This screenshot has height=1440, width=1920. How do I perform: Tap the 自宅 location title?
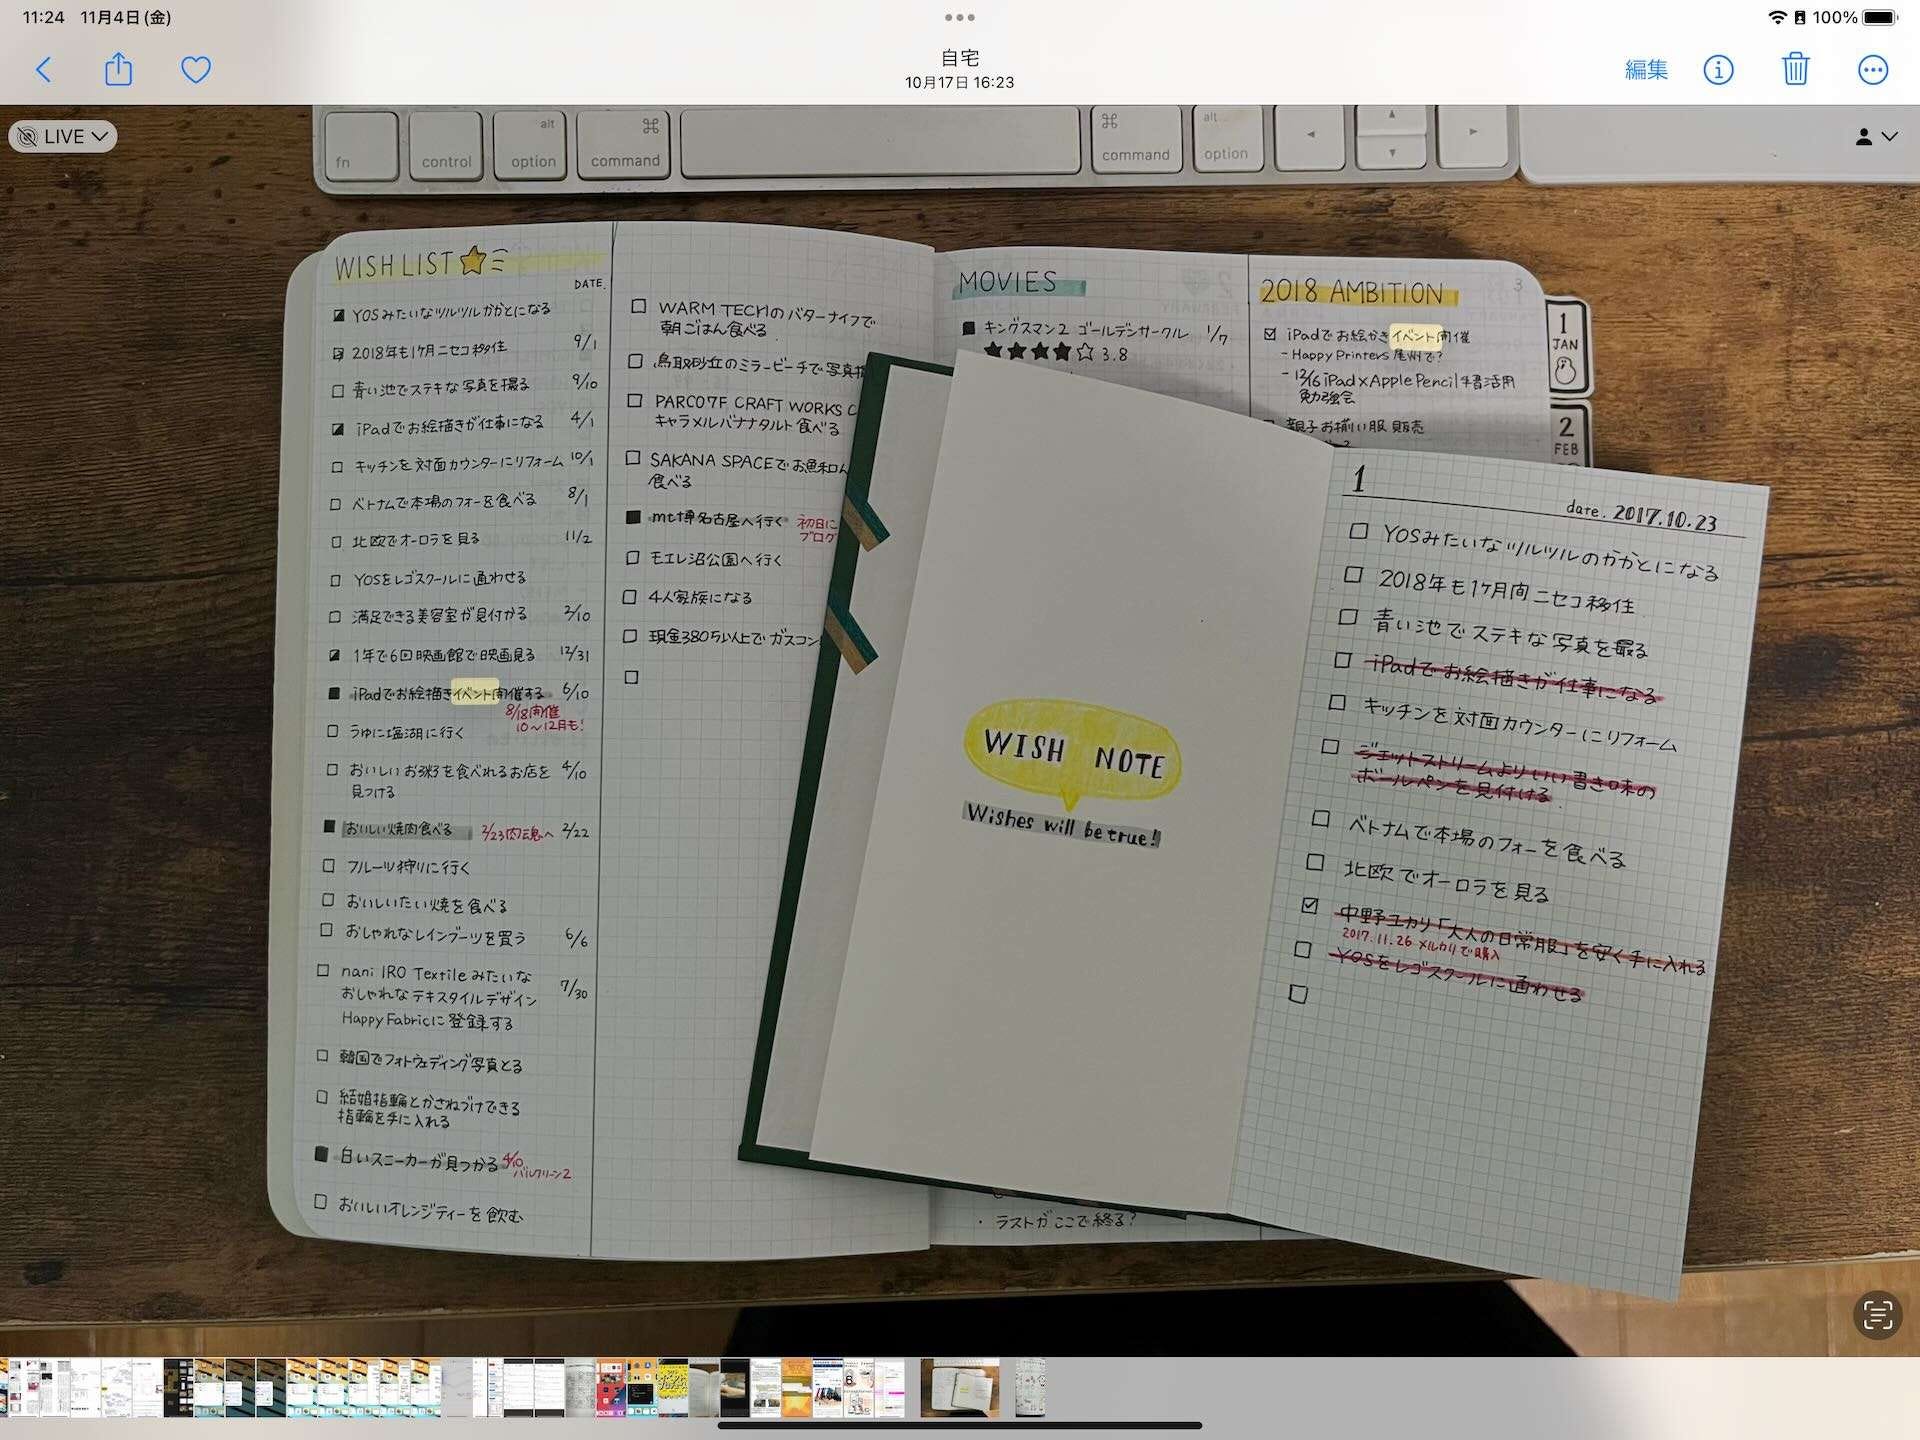[960, 58]
